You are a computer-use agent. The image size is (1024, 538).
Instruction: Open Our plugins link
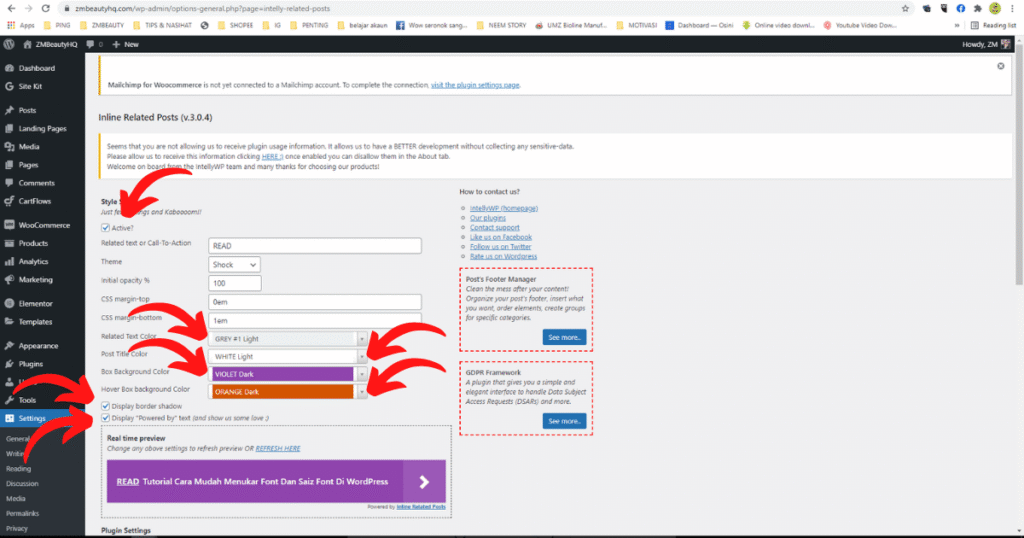tap(488, 218)
